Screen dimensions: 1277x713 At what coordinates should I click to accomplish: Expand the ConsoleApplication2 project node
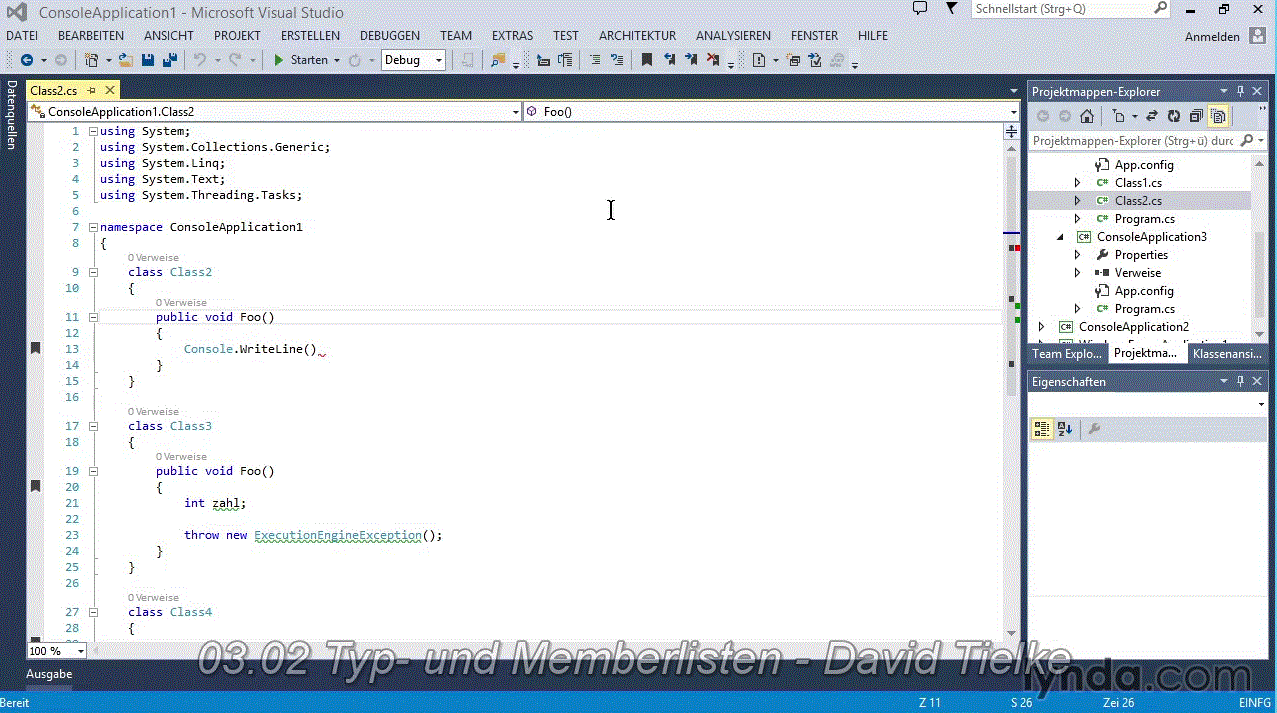coord(1041,327)
